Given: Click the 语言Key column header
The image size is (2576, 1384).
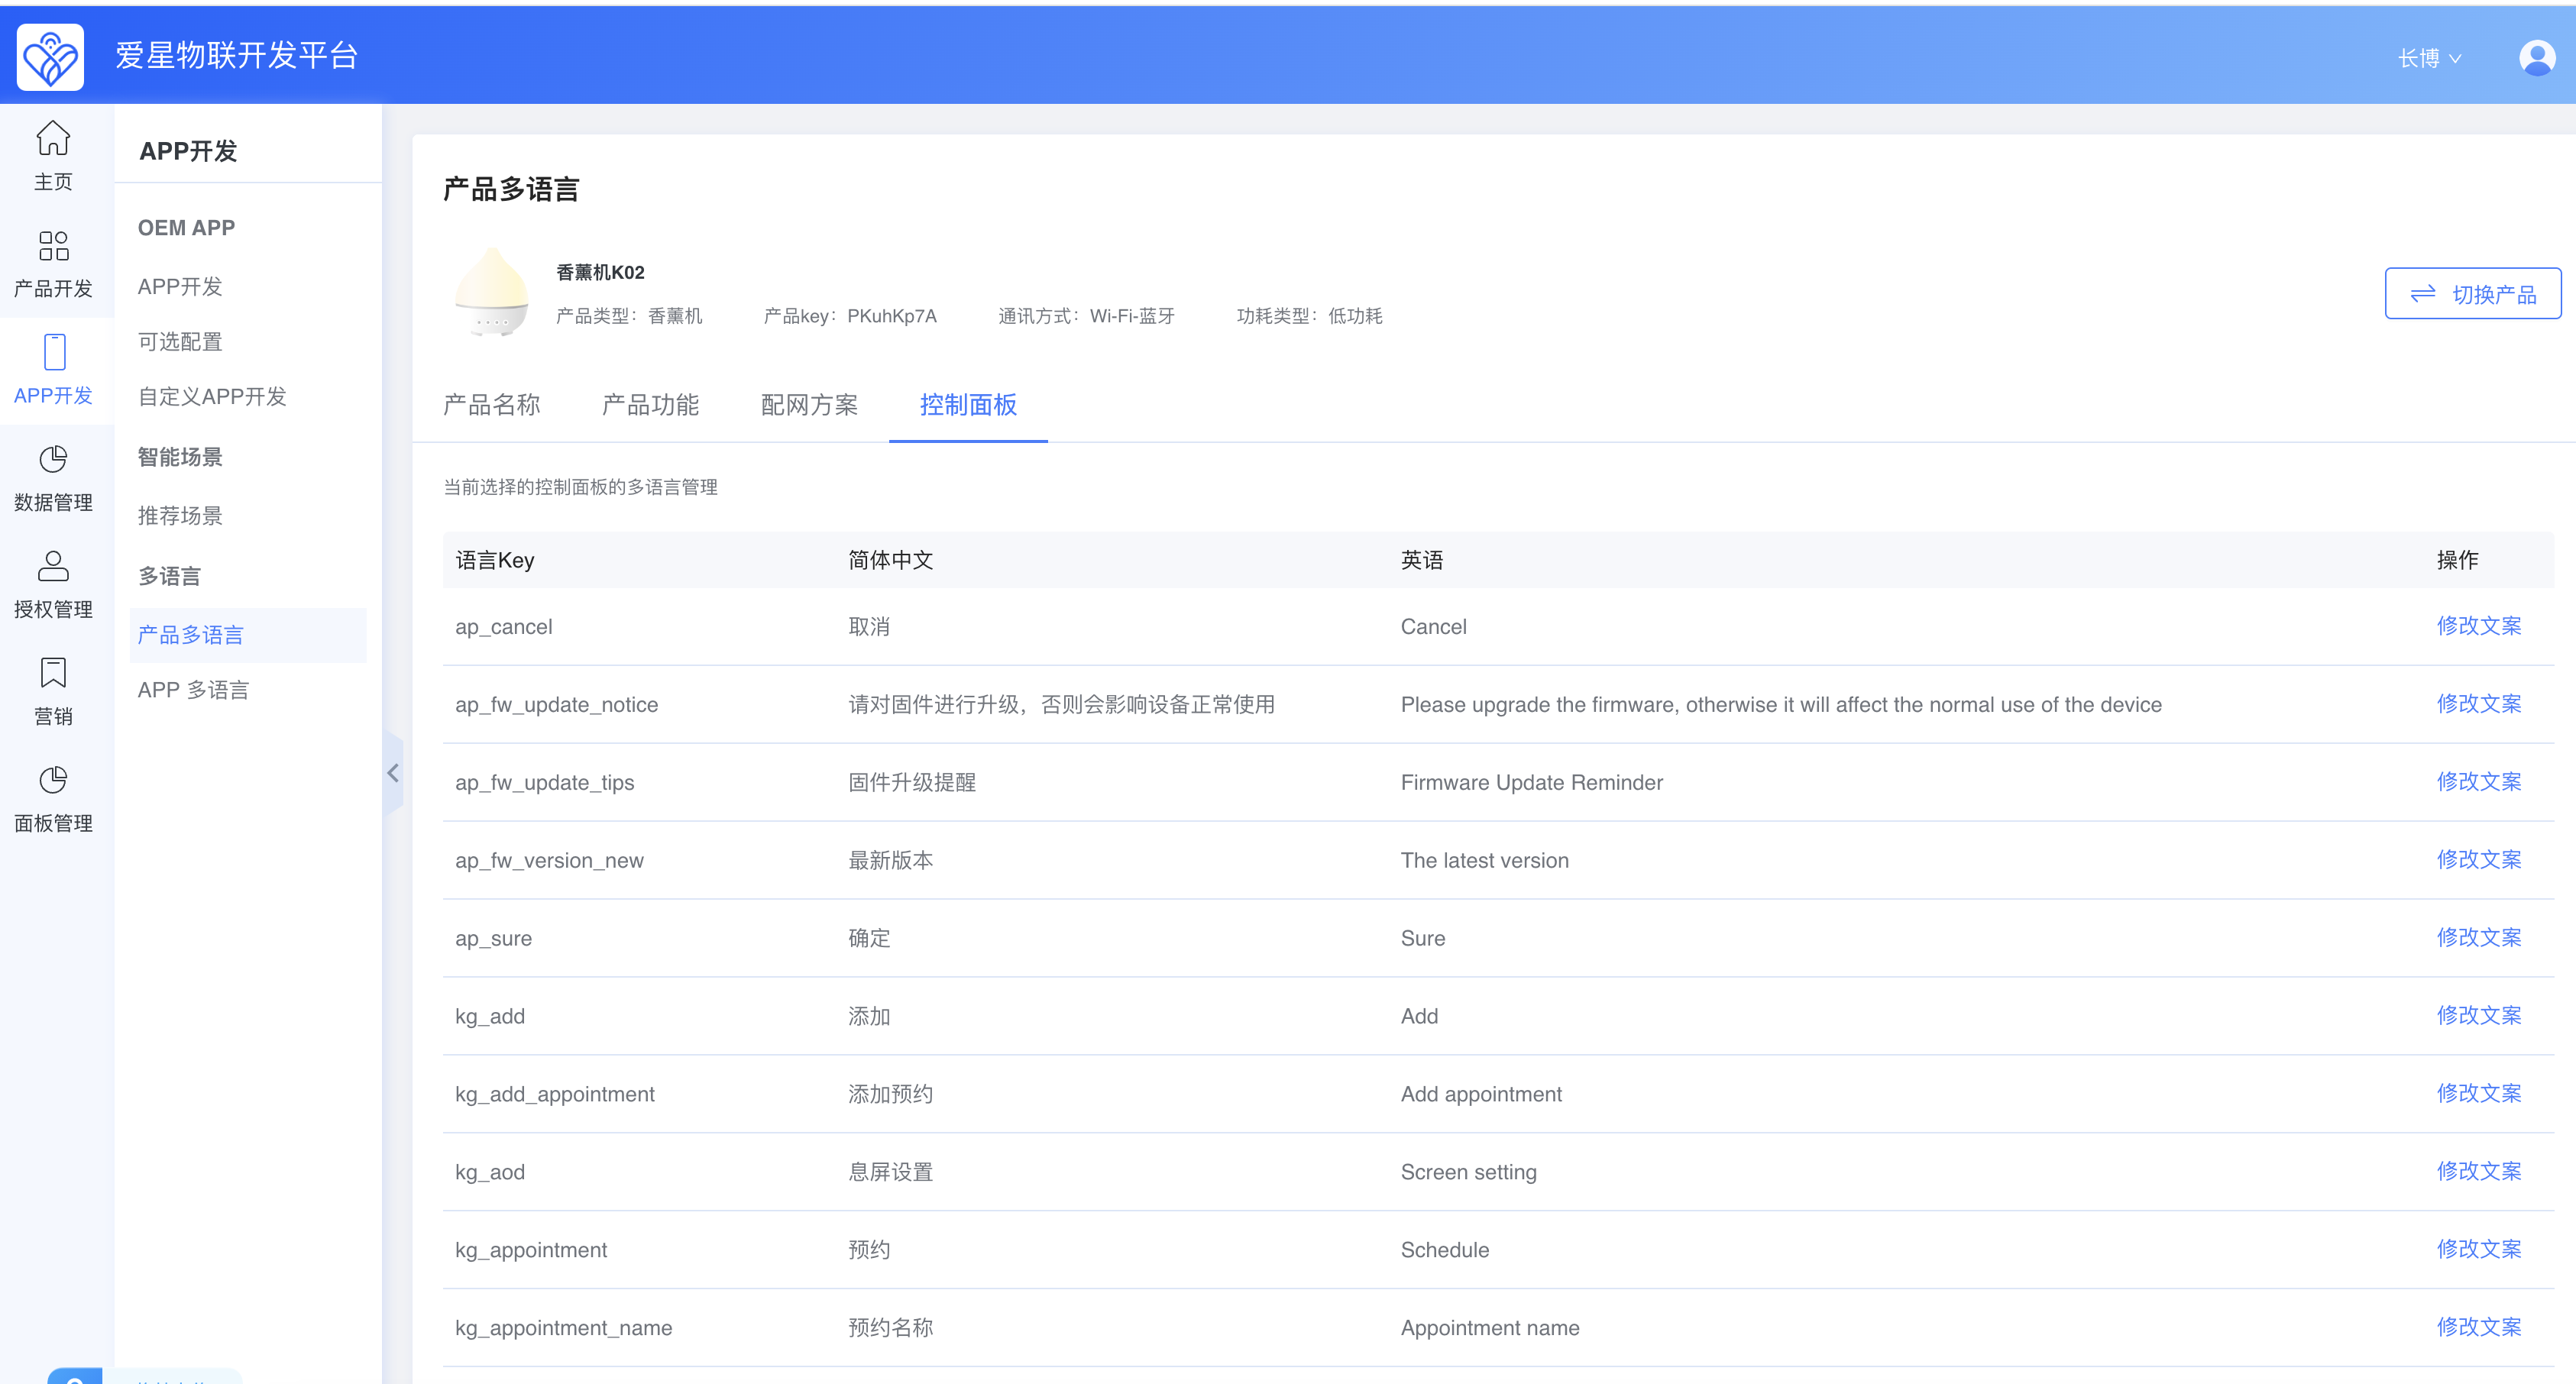Looking at the screenshot, I should (495, 560).
